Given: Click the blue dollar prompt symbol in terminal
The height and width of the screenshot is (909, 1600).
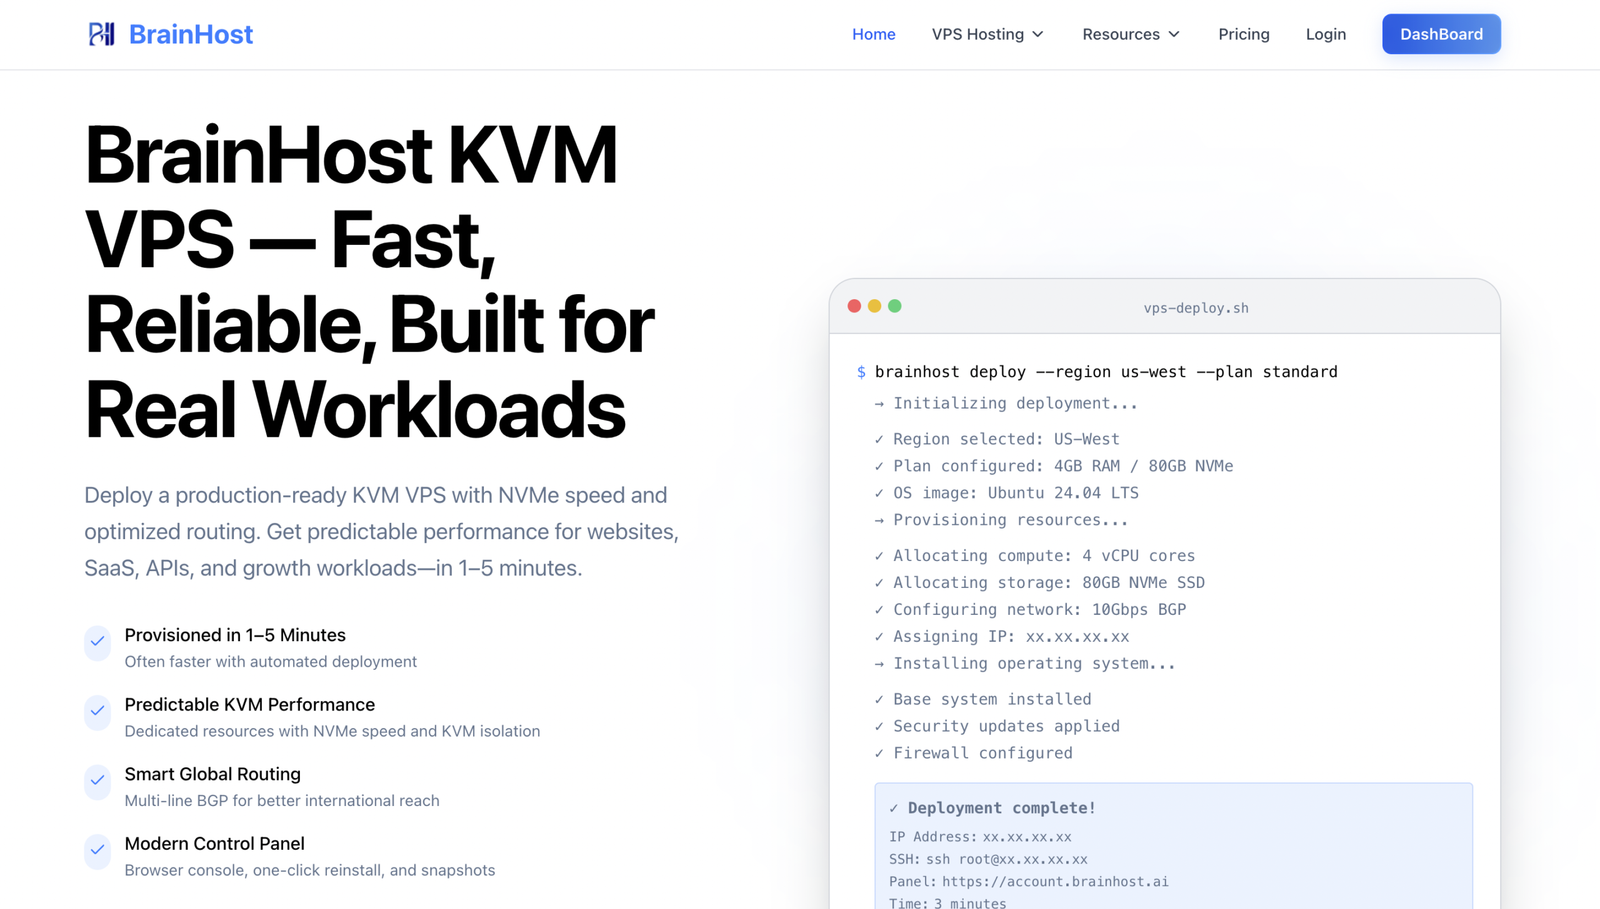Looking at the screenshot, I should point(861,372).
